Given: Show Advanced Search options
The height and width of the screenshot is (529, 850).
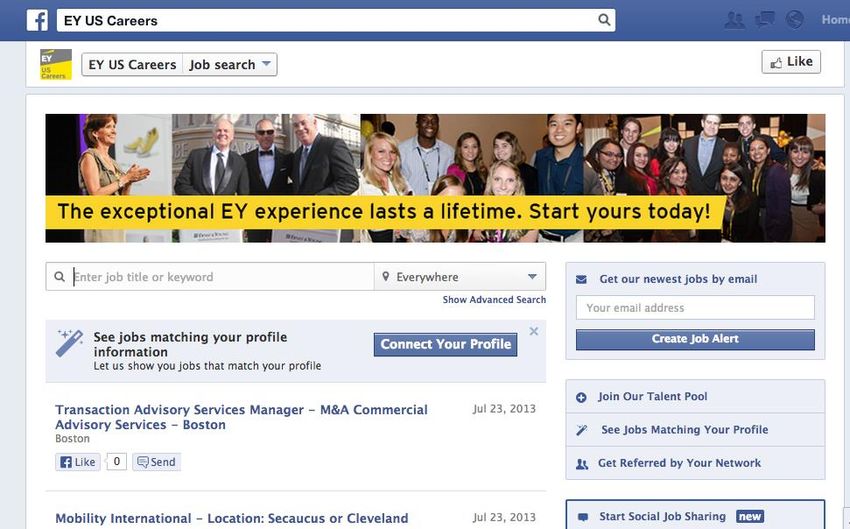Looking at the screenshot, I should 494,300.
